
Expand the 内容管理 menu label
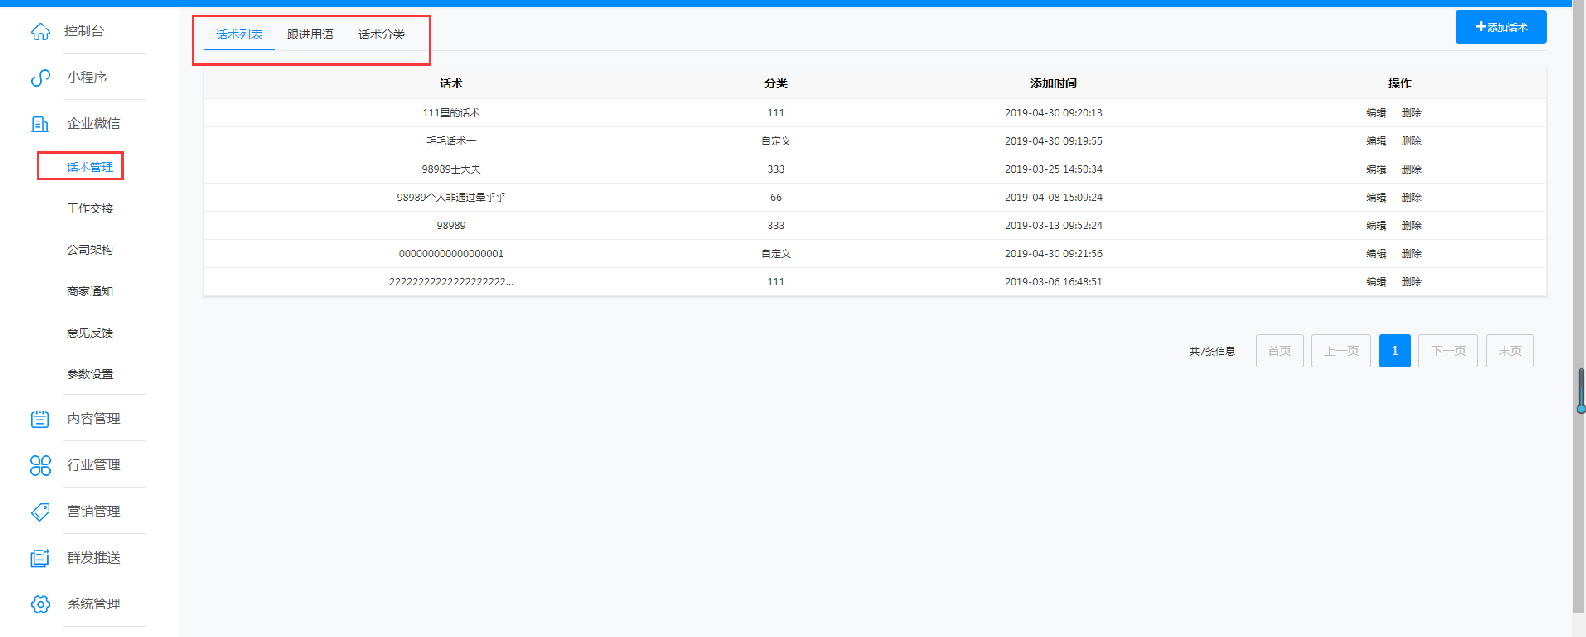click(94, 418)
